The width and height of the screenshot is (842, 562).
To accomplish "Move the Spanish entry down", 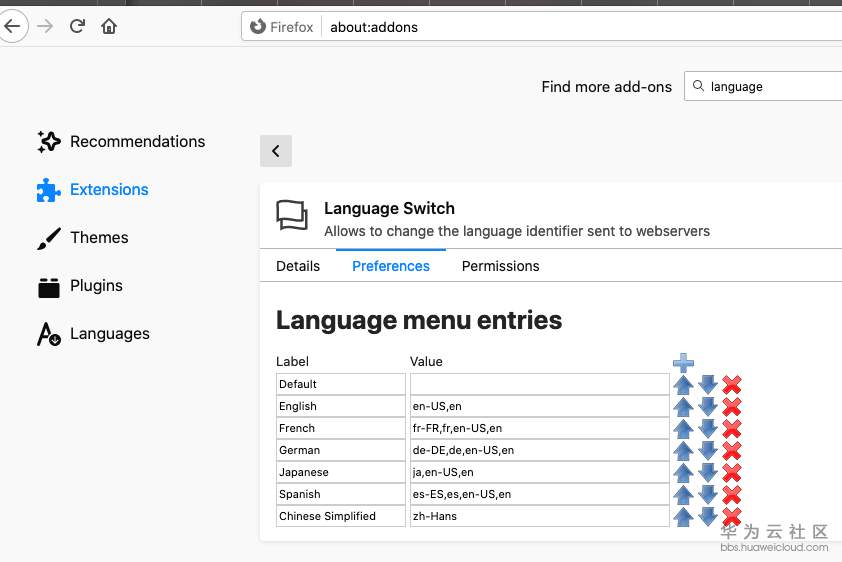I will (708, 494).
